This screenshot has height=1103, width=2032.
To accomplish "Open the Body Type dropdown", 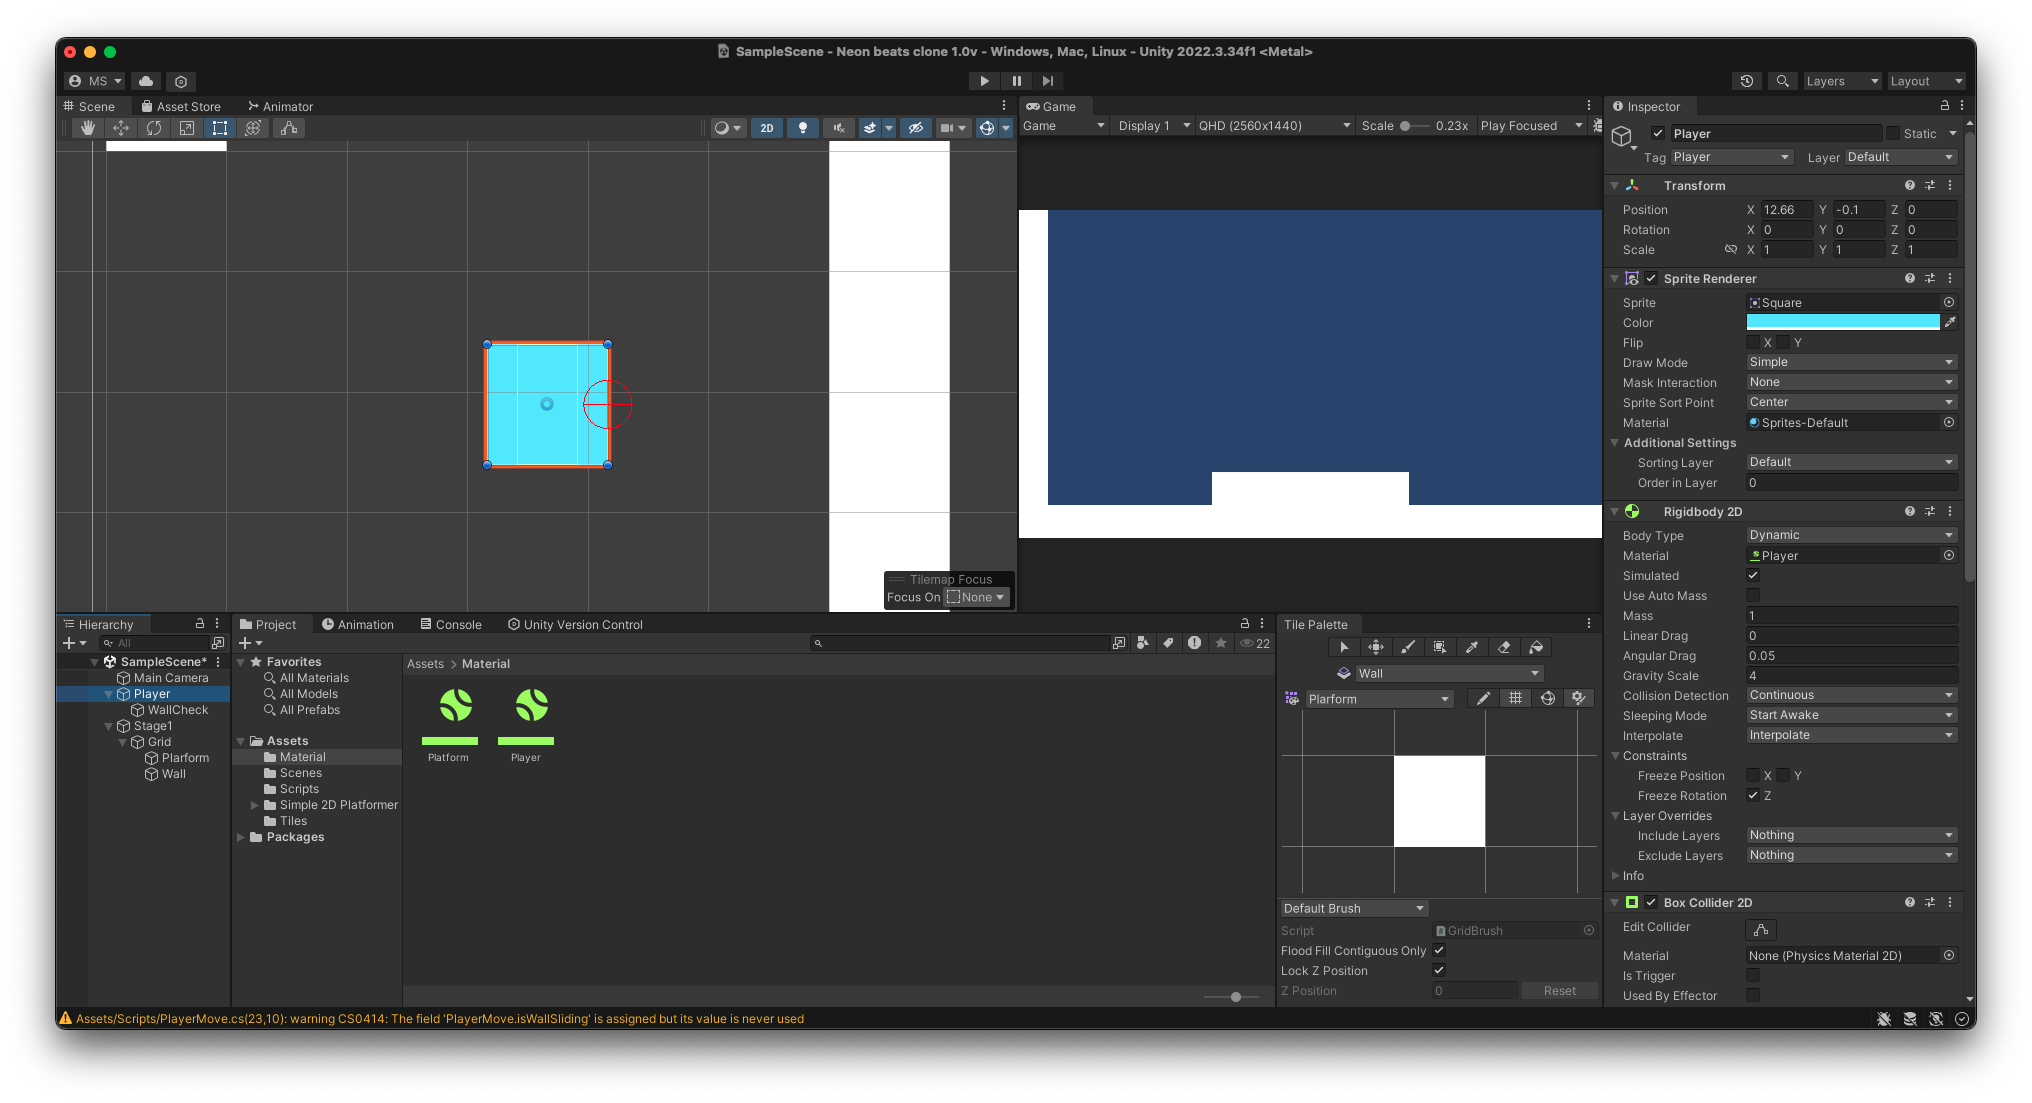I will [x=1850, y=535].
